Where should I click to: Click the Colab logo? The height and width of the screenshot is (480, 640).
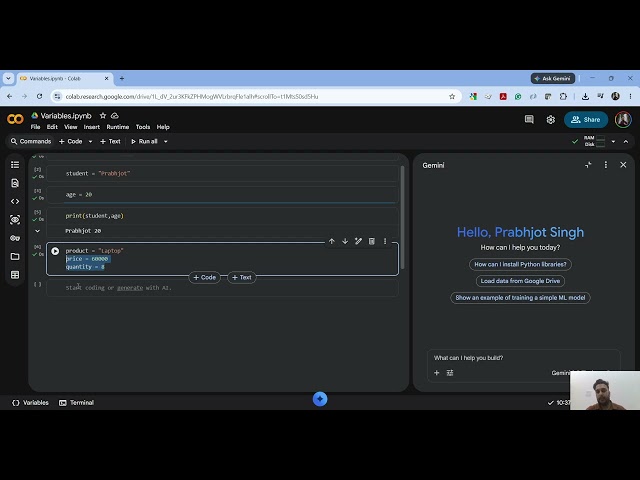coord(15,119)
